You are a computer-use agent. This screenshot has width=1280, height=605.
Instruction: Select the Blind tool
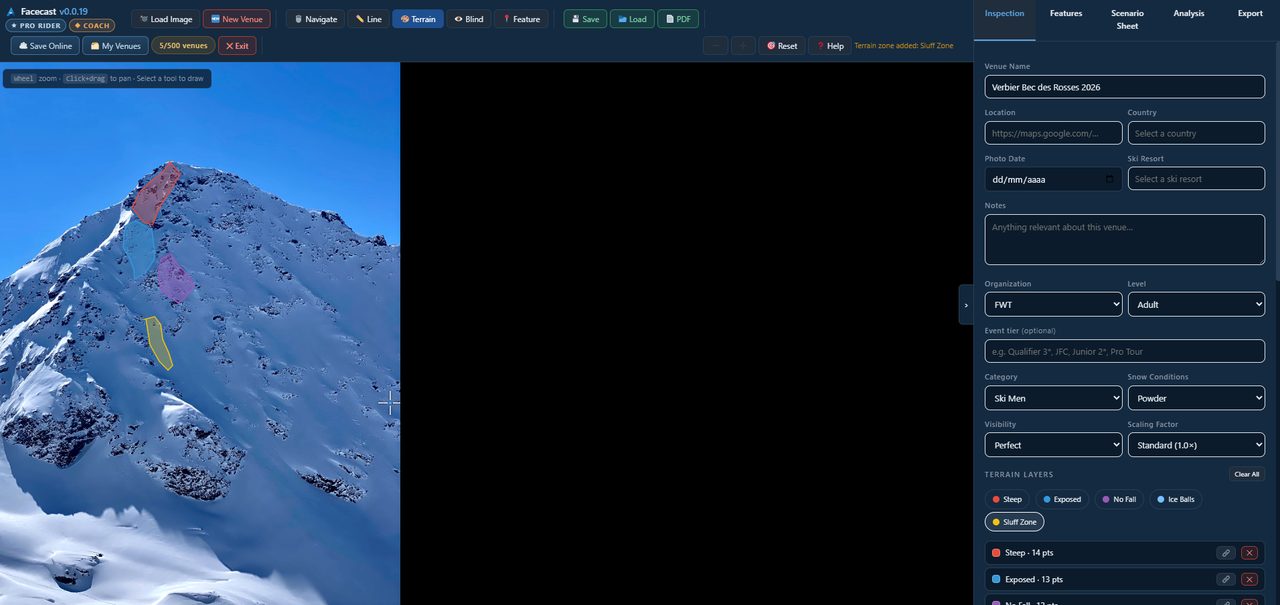point(469,19)
